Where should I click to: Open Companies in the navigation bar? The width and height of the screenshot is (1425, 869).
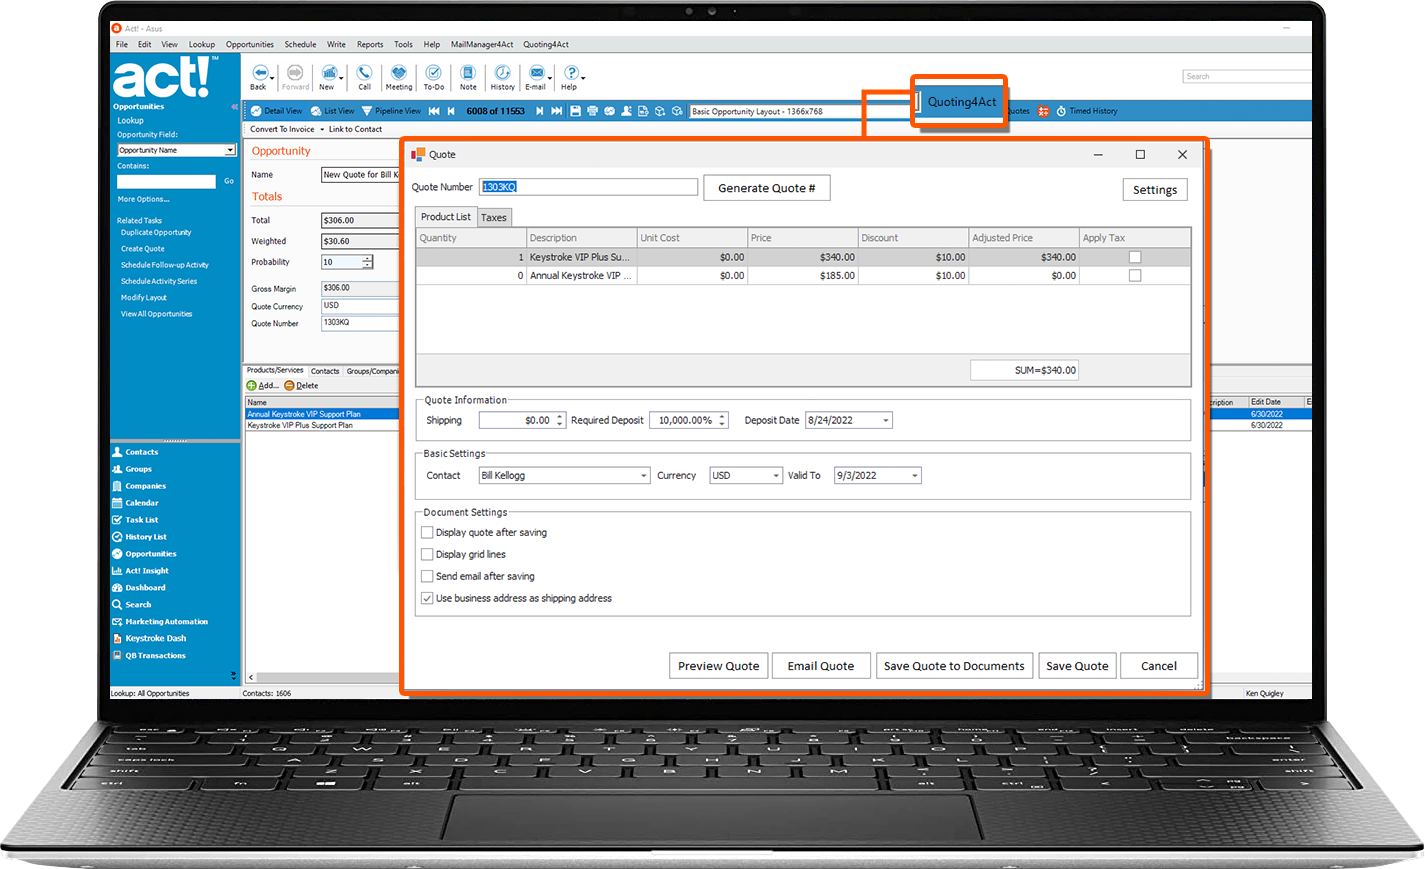pyautogui.click(x=139, y=486)
